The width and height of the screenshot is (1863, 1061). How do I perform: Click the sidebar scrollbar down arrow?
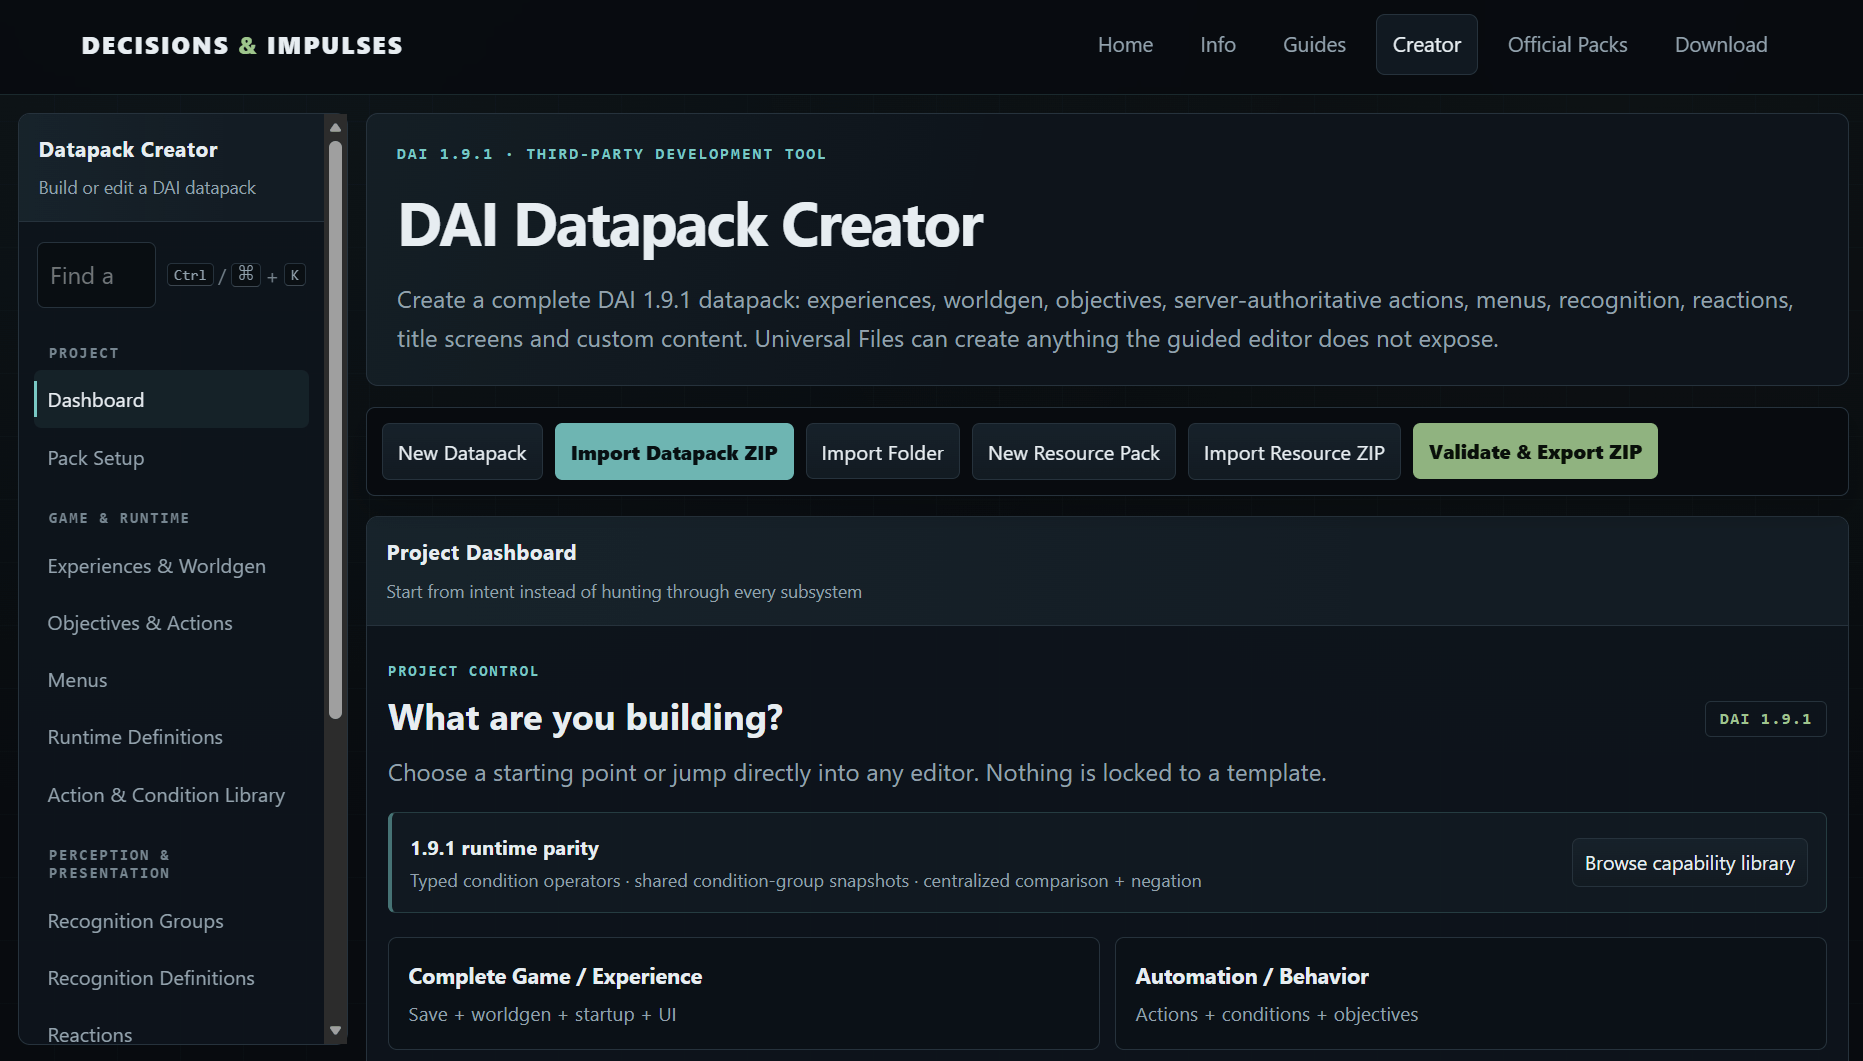(x=336, y=1031)
